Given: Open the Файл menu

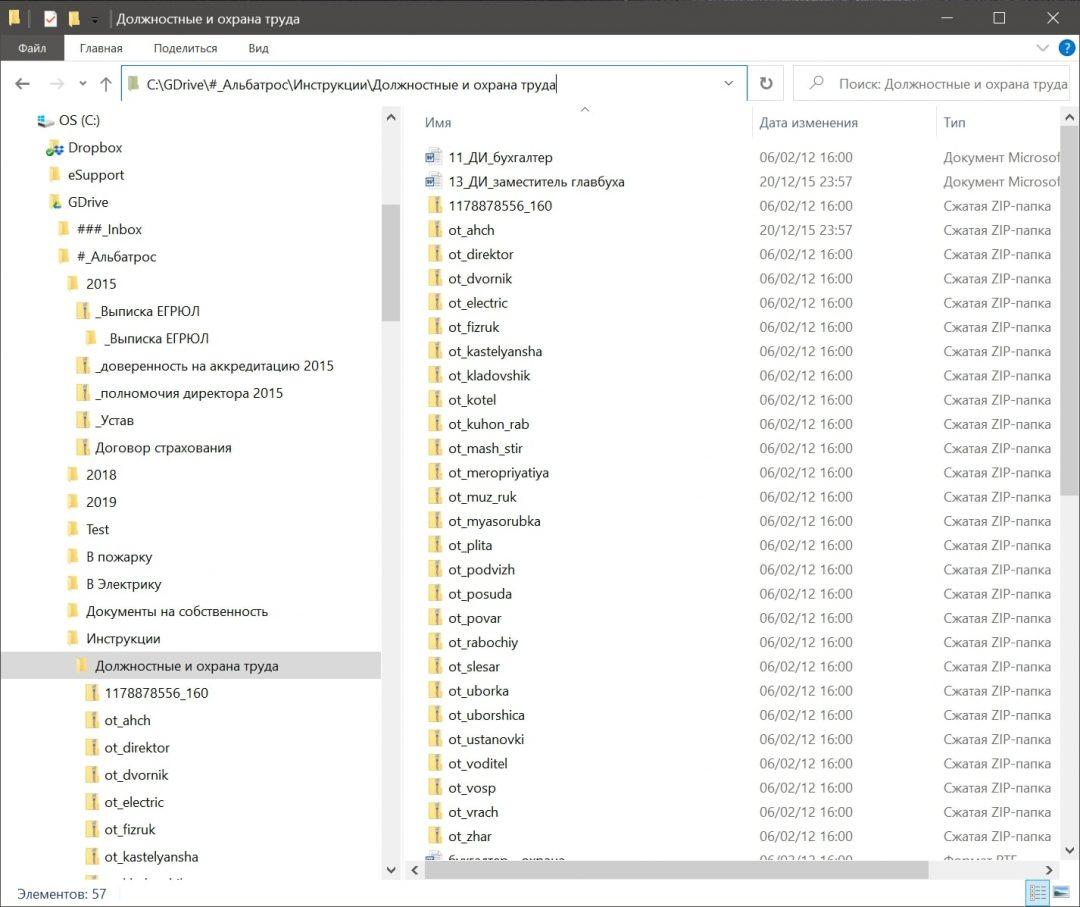Looking at the screenshot, I should click(32, 48).
